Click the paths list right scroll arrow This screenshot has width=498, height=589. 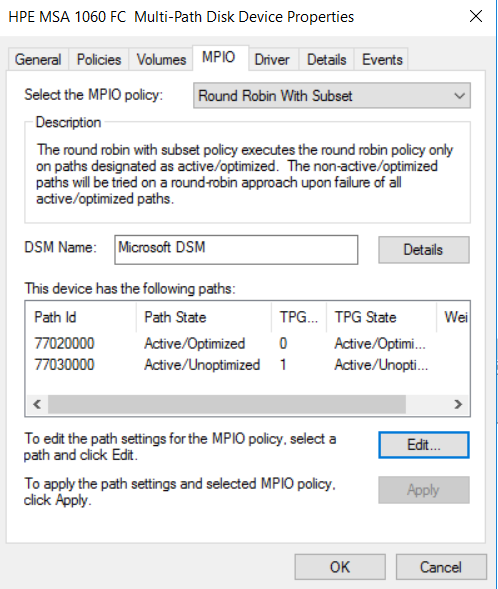[x=458, y=405]
